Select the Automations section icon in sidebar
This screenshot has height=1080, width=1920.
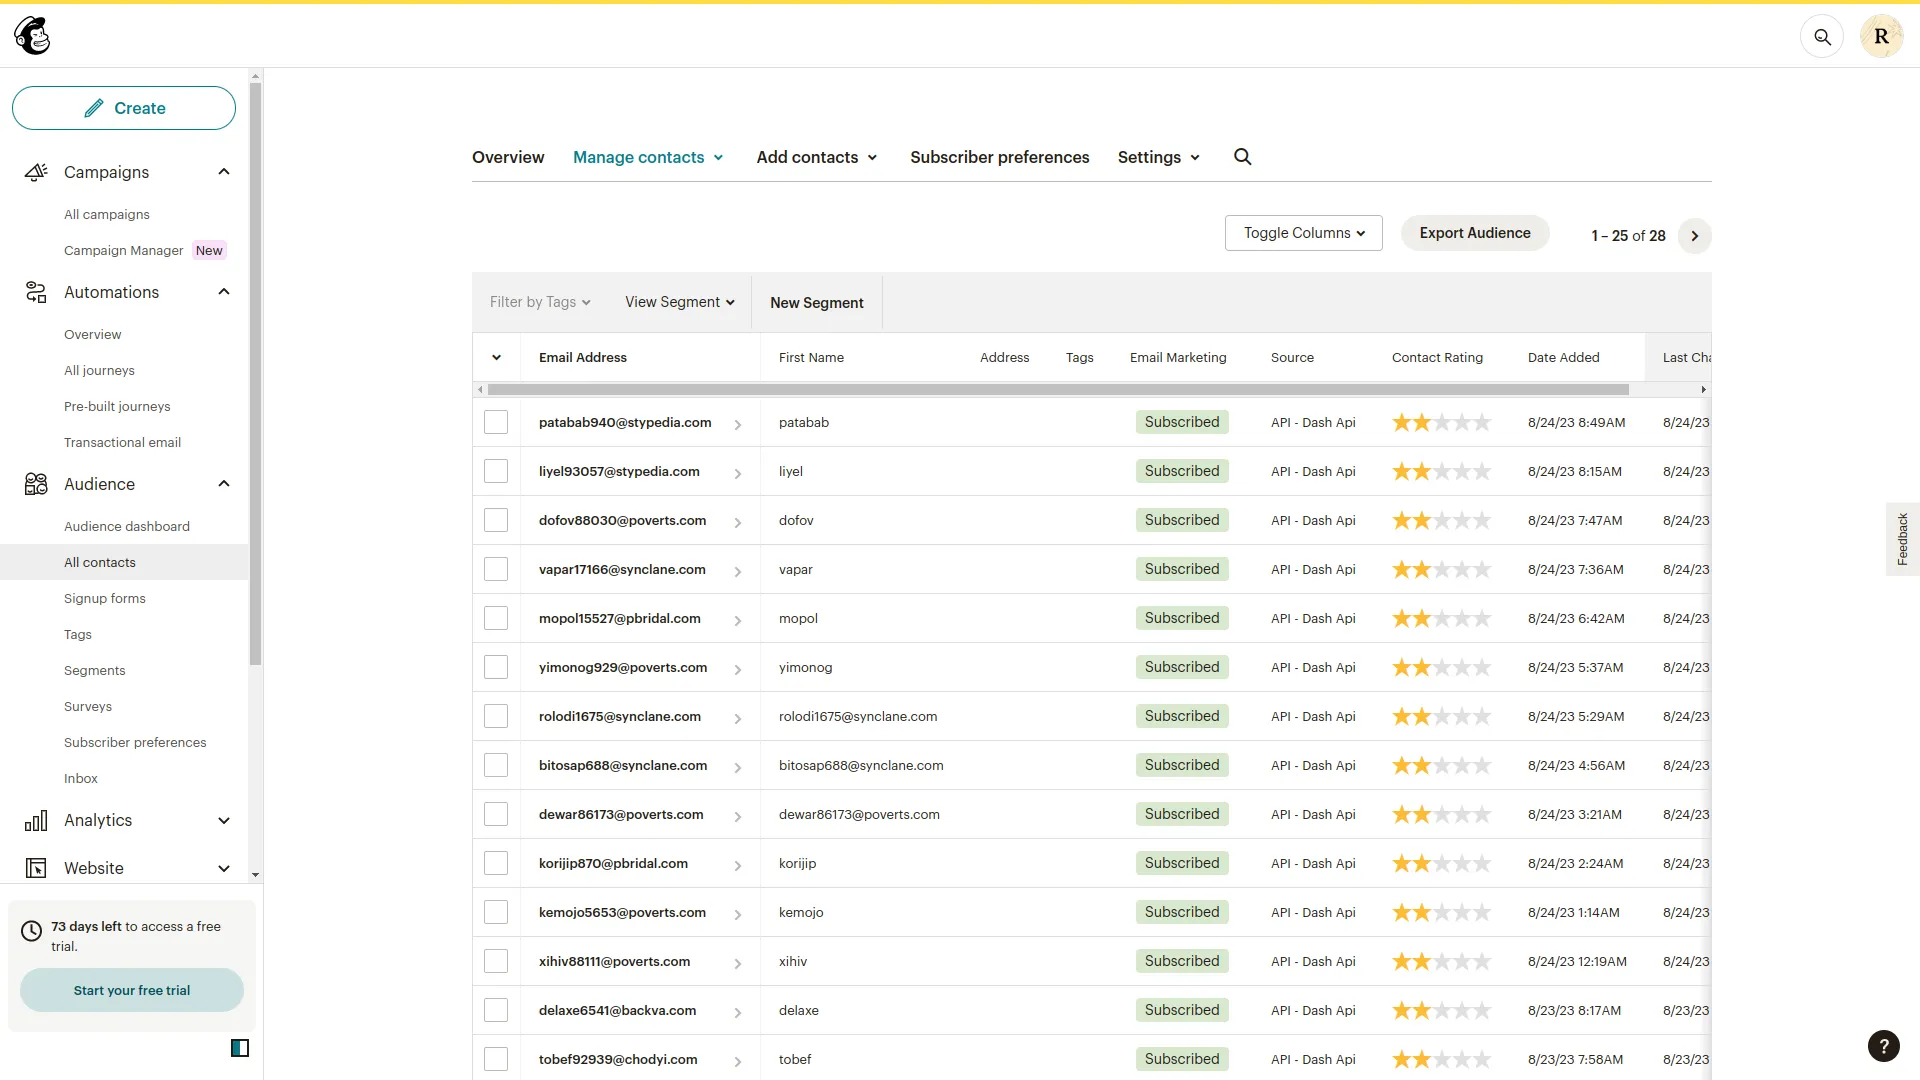click(36, 292)
